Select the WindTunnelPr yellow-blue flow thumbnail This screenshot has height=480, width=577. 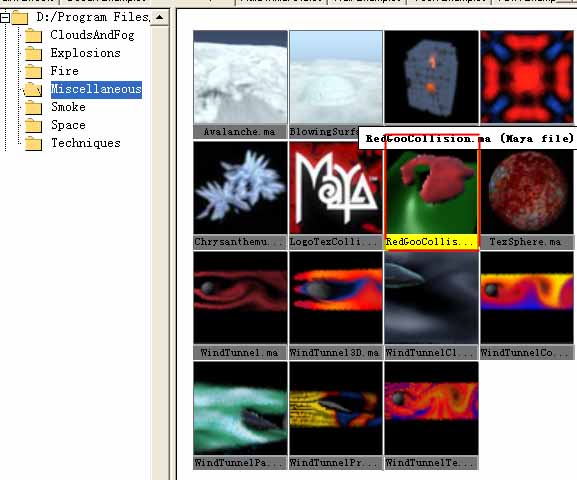coord(336,408)
